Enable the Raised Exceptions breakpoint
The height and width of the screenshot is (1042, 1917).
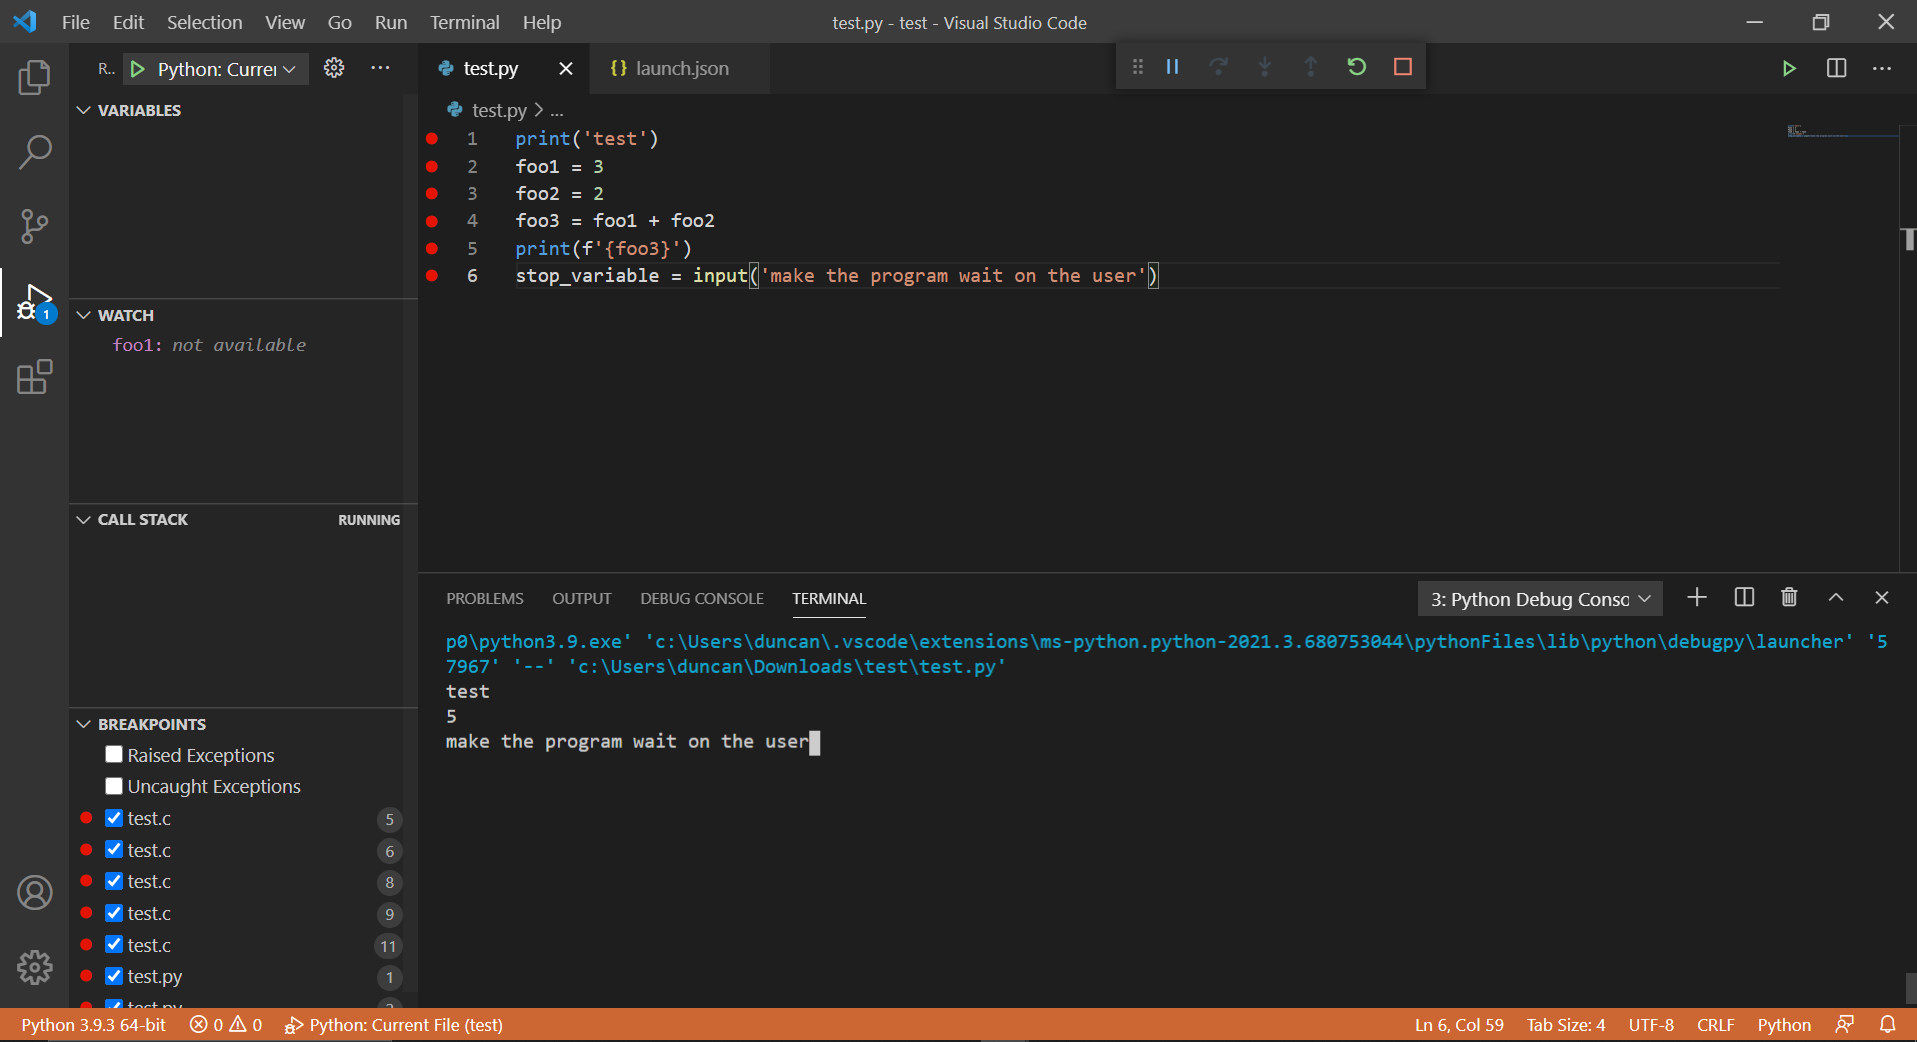click(x=113, y=755)
